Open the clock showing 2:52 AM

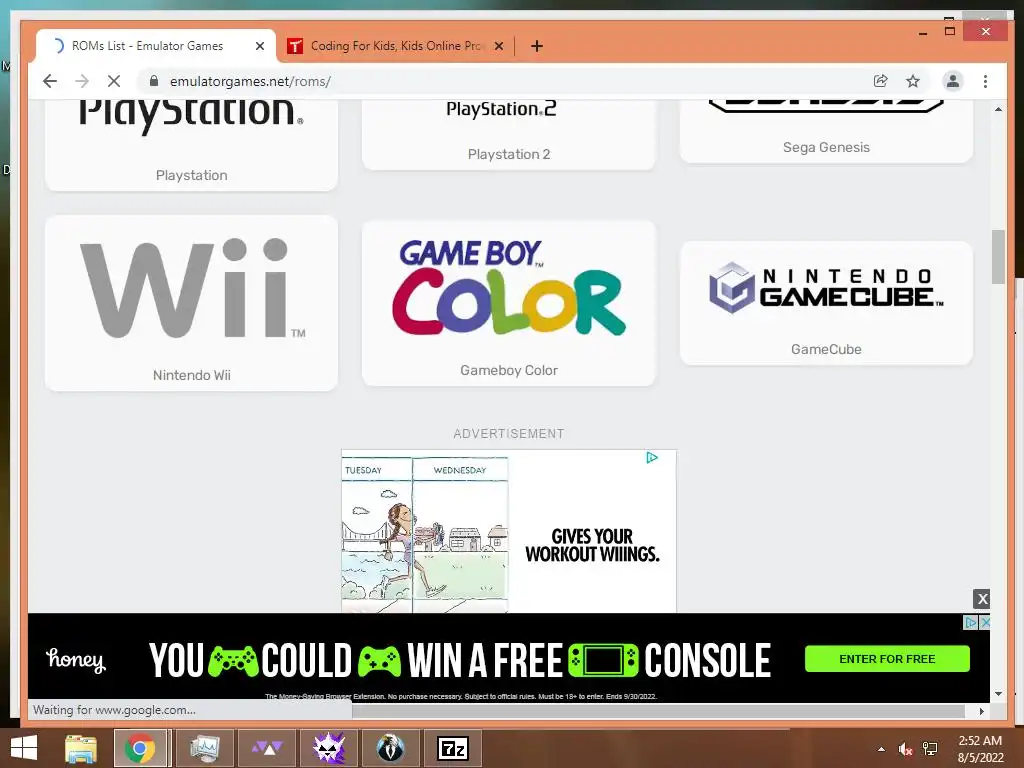980,749
